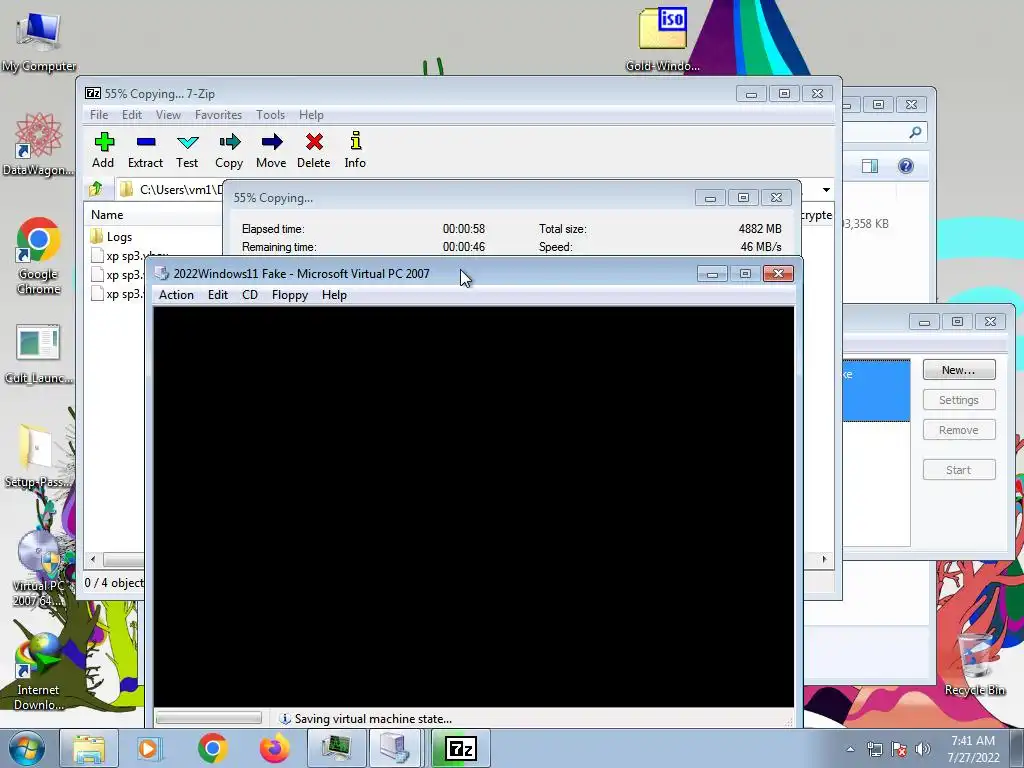1024x768 pixels.
Task: Open Virtual PC 2007 64 installer icon
Action: coord(39,568)
